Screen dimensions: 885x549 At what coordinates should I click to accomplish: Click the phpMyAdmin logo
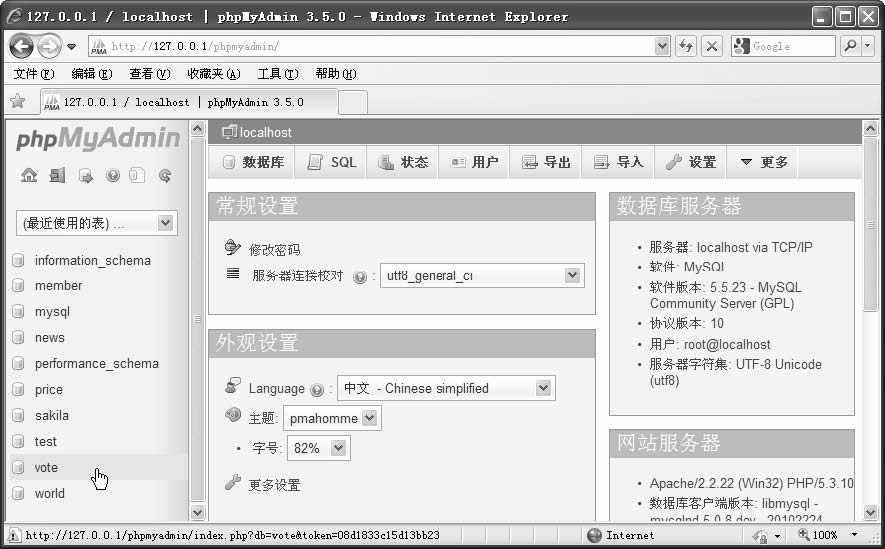coord(98,139)
